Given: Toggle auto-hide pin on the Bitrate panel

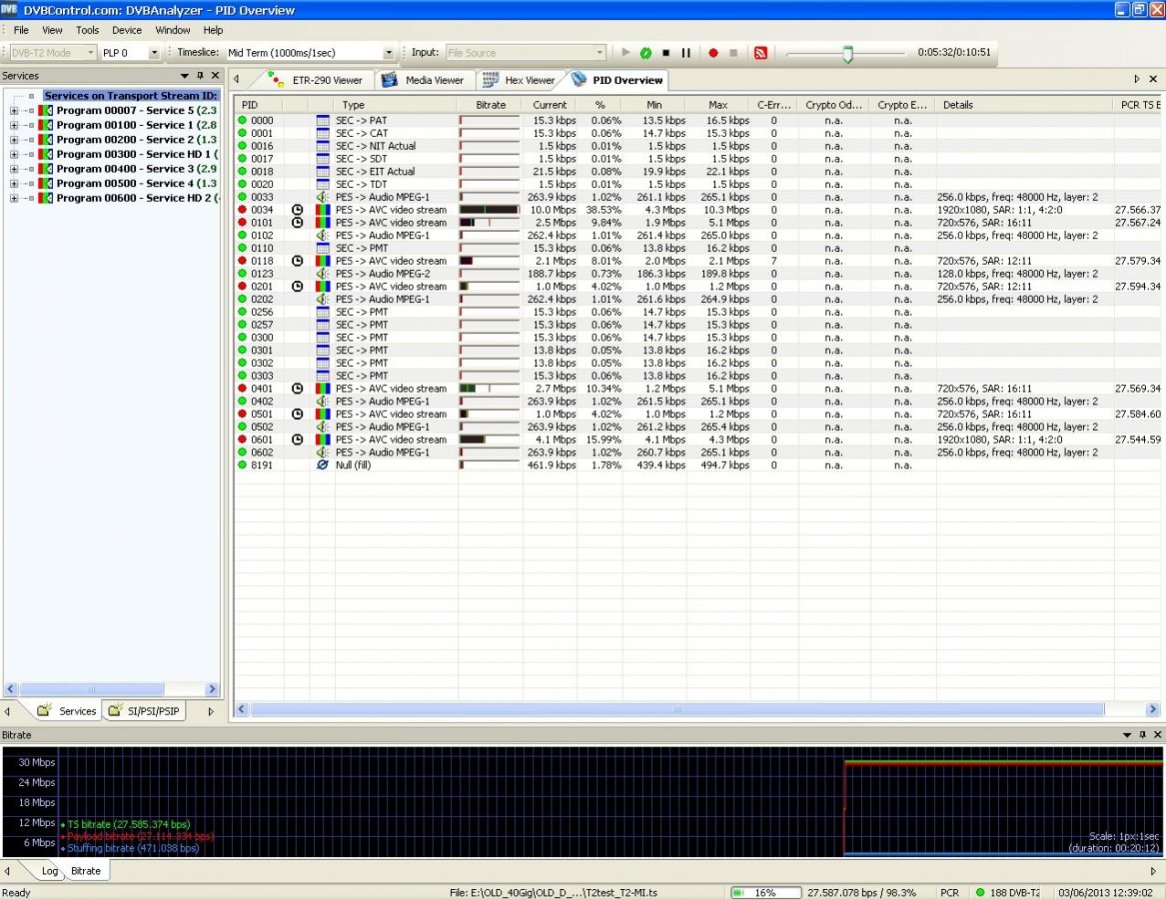Looking at the screenshot, I should click(x=1143, y=735).
